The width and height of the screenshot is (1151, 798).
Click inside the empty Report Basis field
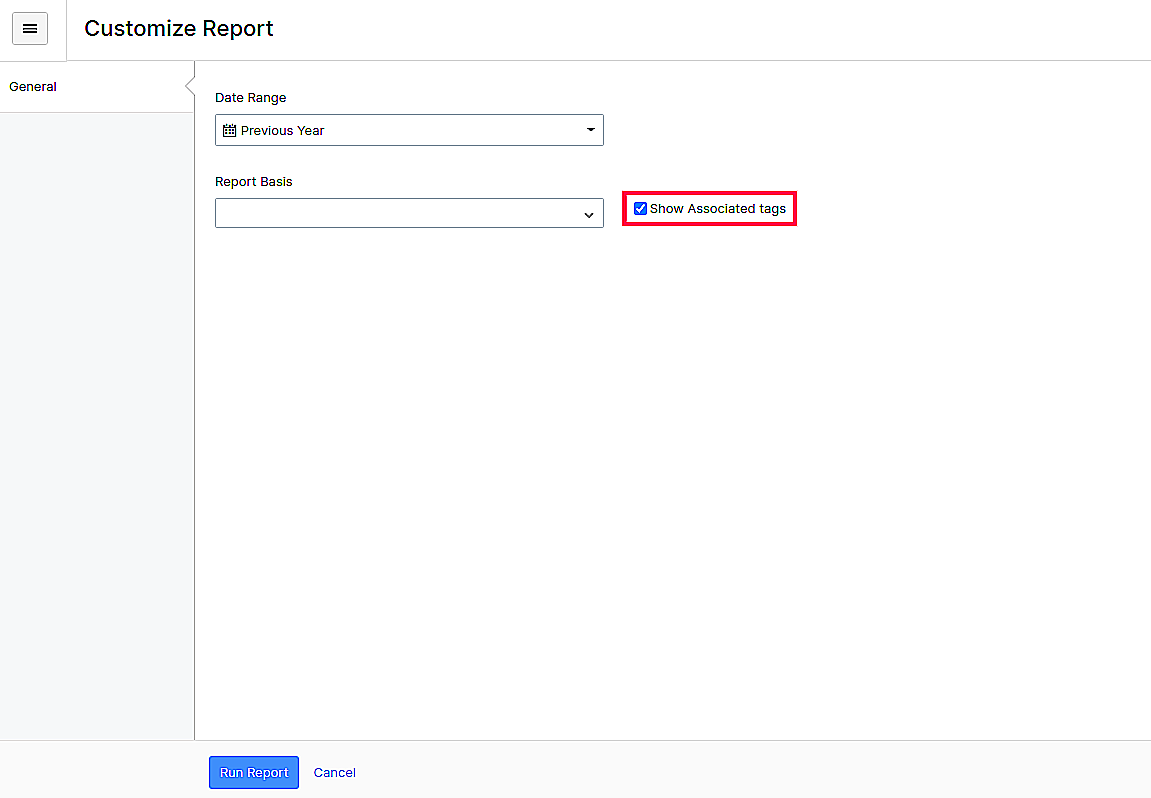click(x=400, y=213)
